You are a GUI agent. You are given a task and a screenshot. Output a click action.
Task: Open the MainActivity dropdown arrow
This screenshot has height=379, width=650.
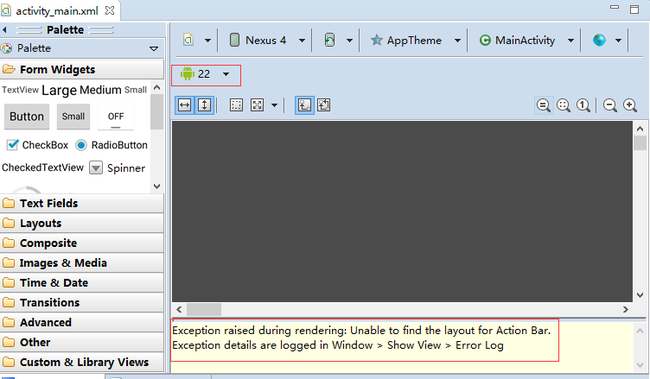[x=571, y=41]
